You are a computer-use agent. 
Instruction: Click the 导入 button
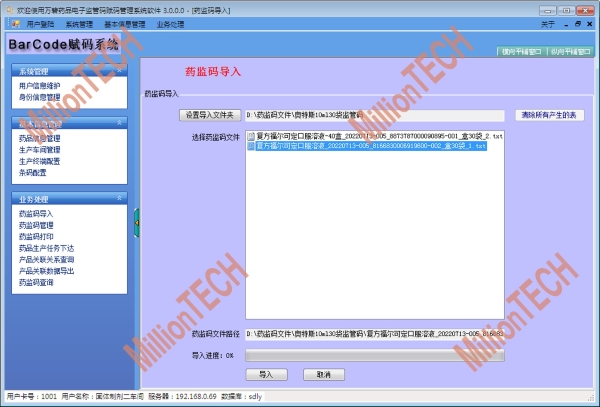(266, 374)
